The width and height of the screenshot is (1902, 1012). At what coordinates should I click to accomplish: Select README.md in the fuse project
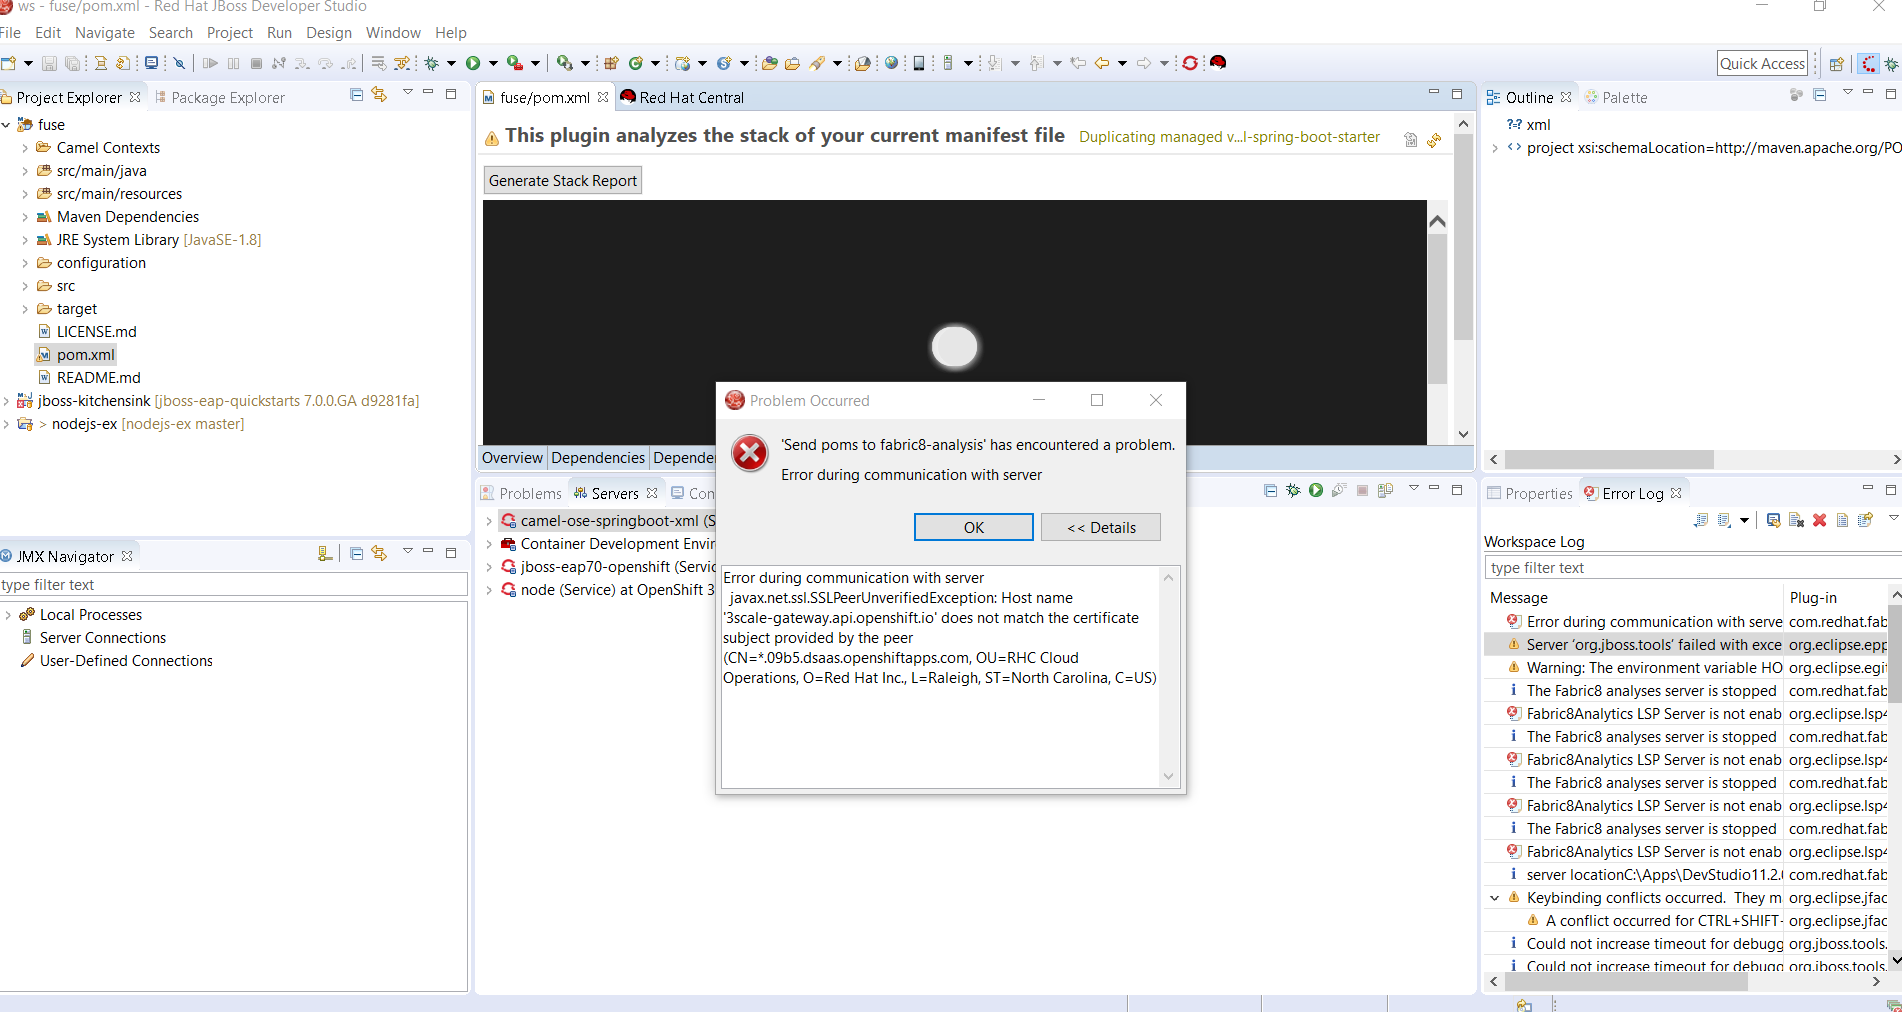(x=98, y=378)
